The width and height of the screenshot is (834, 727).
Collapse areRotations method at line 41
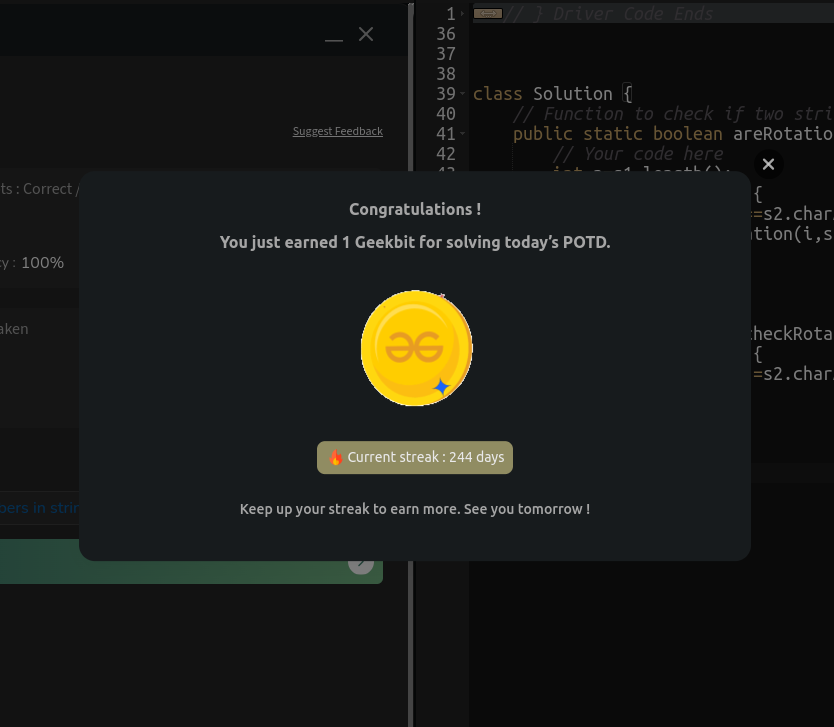462,133
